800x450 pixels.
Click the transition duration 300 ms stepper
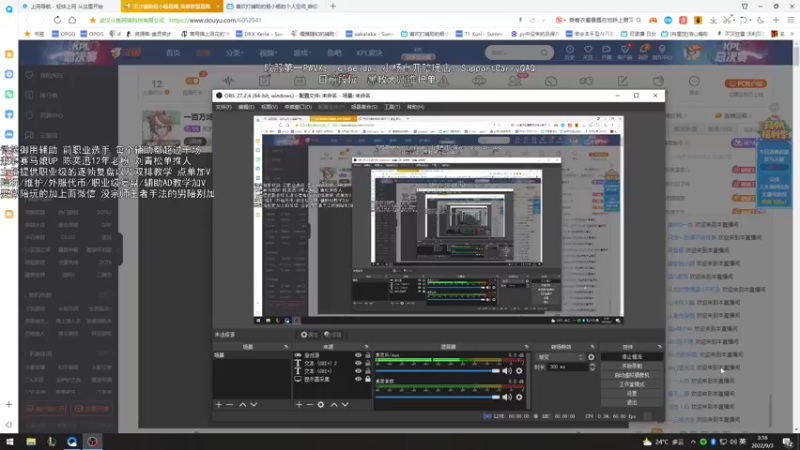coord(592,367)
